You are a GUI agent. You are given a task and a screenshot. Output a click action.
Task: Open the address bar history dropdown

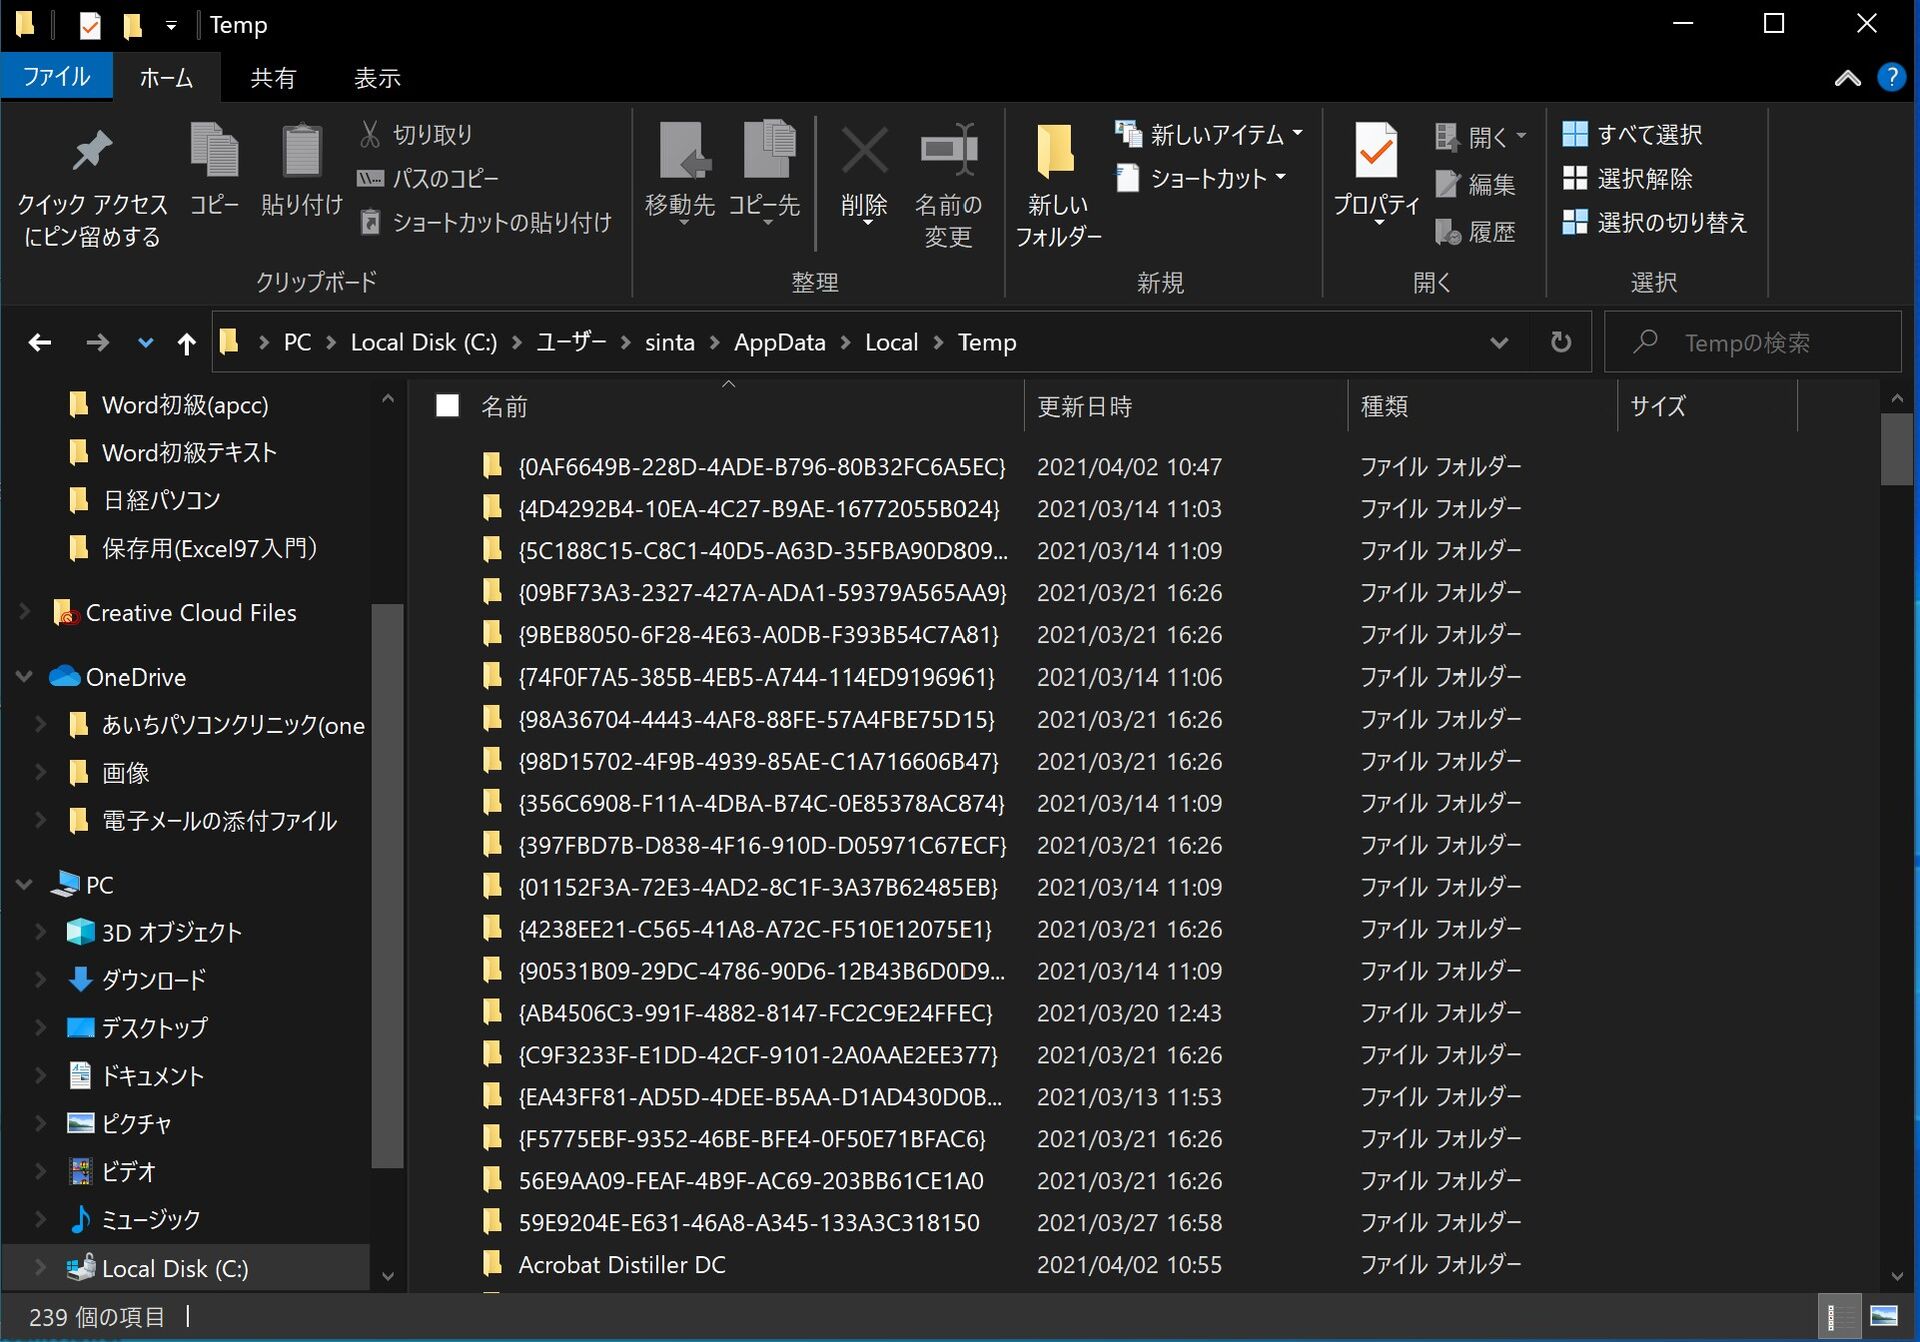[1498, 343]
